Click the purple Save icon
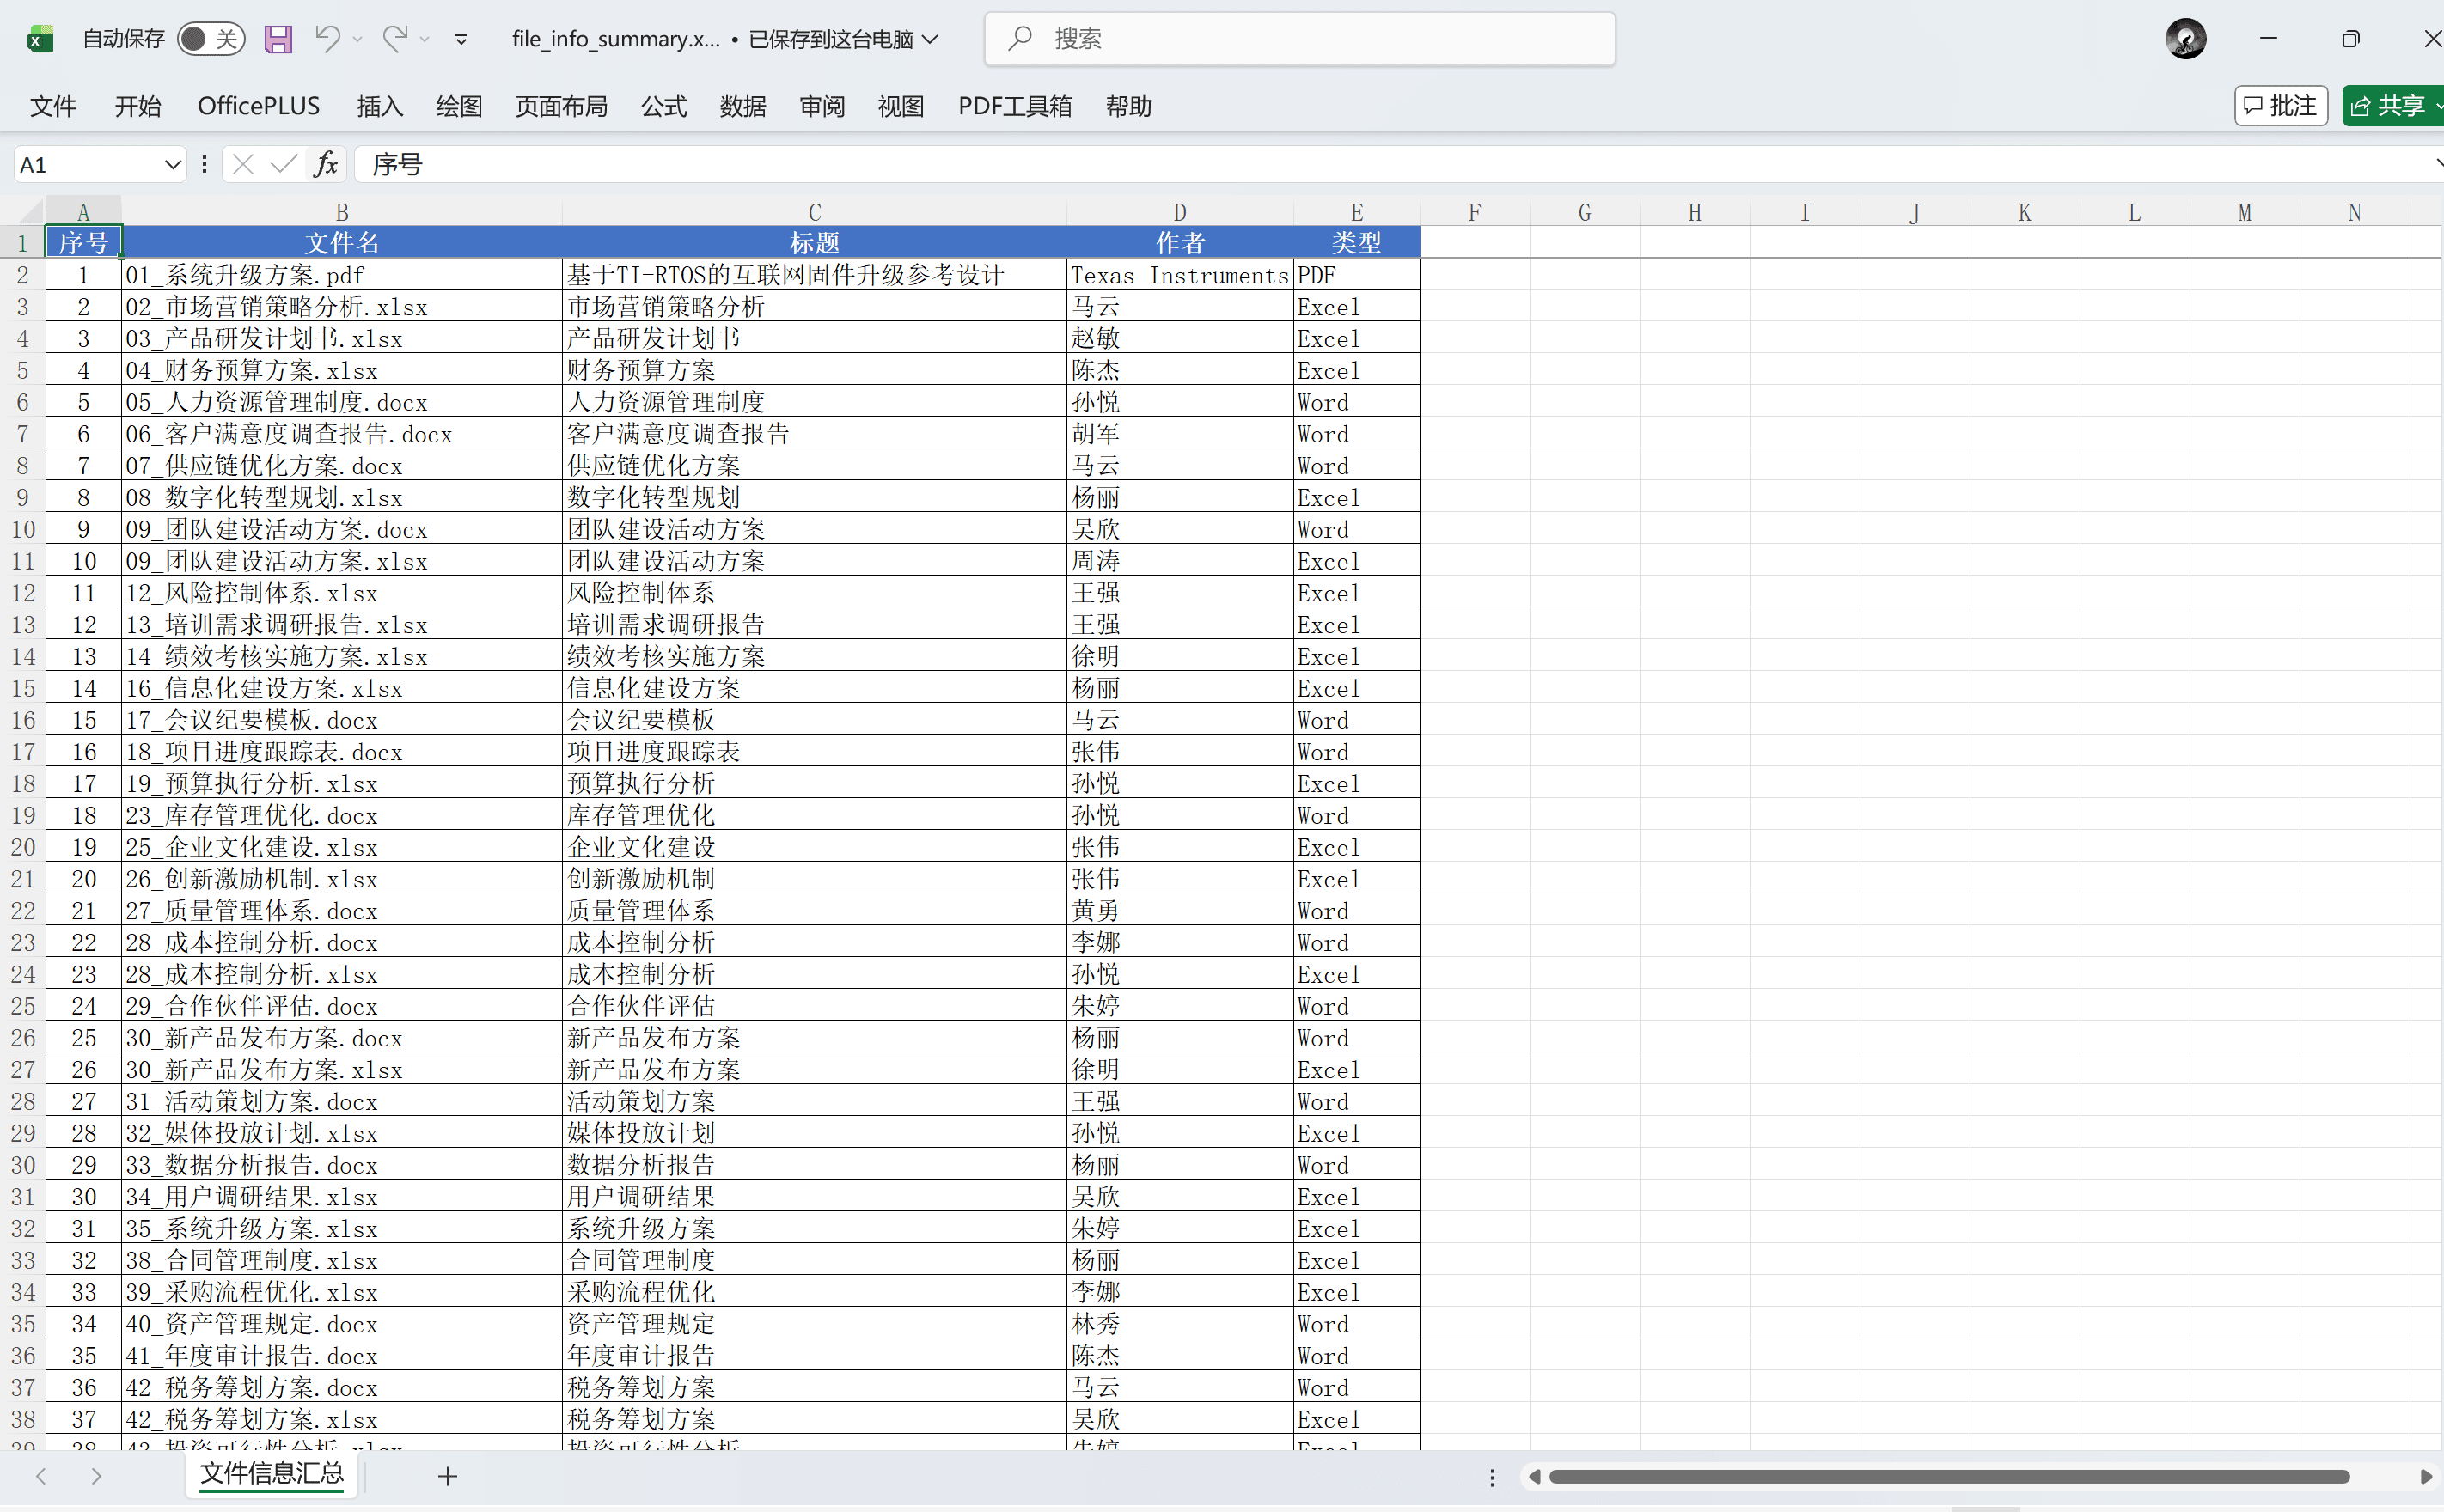 click(x=278, y=39)
